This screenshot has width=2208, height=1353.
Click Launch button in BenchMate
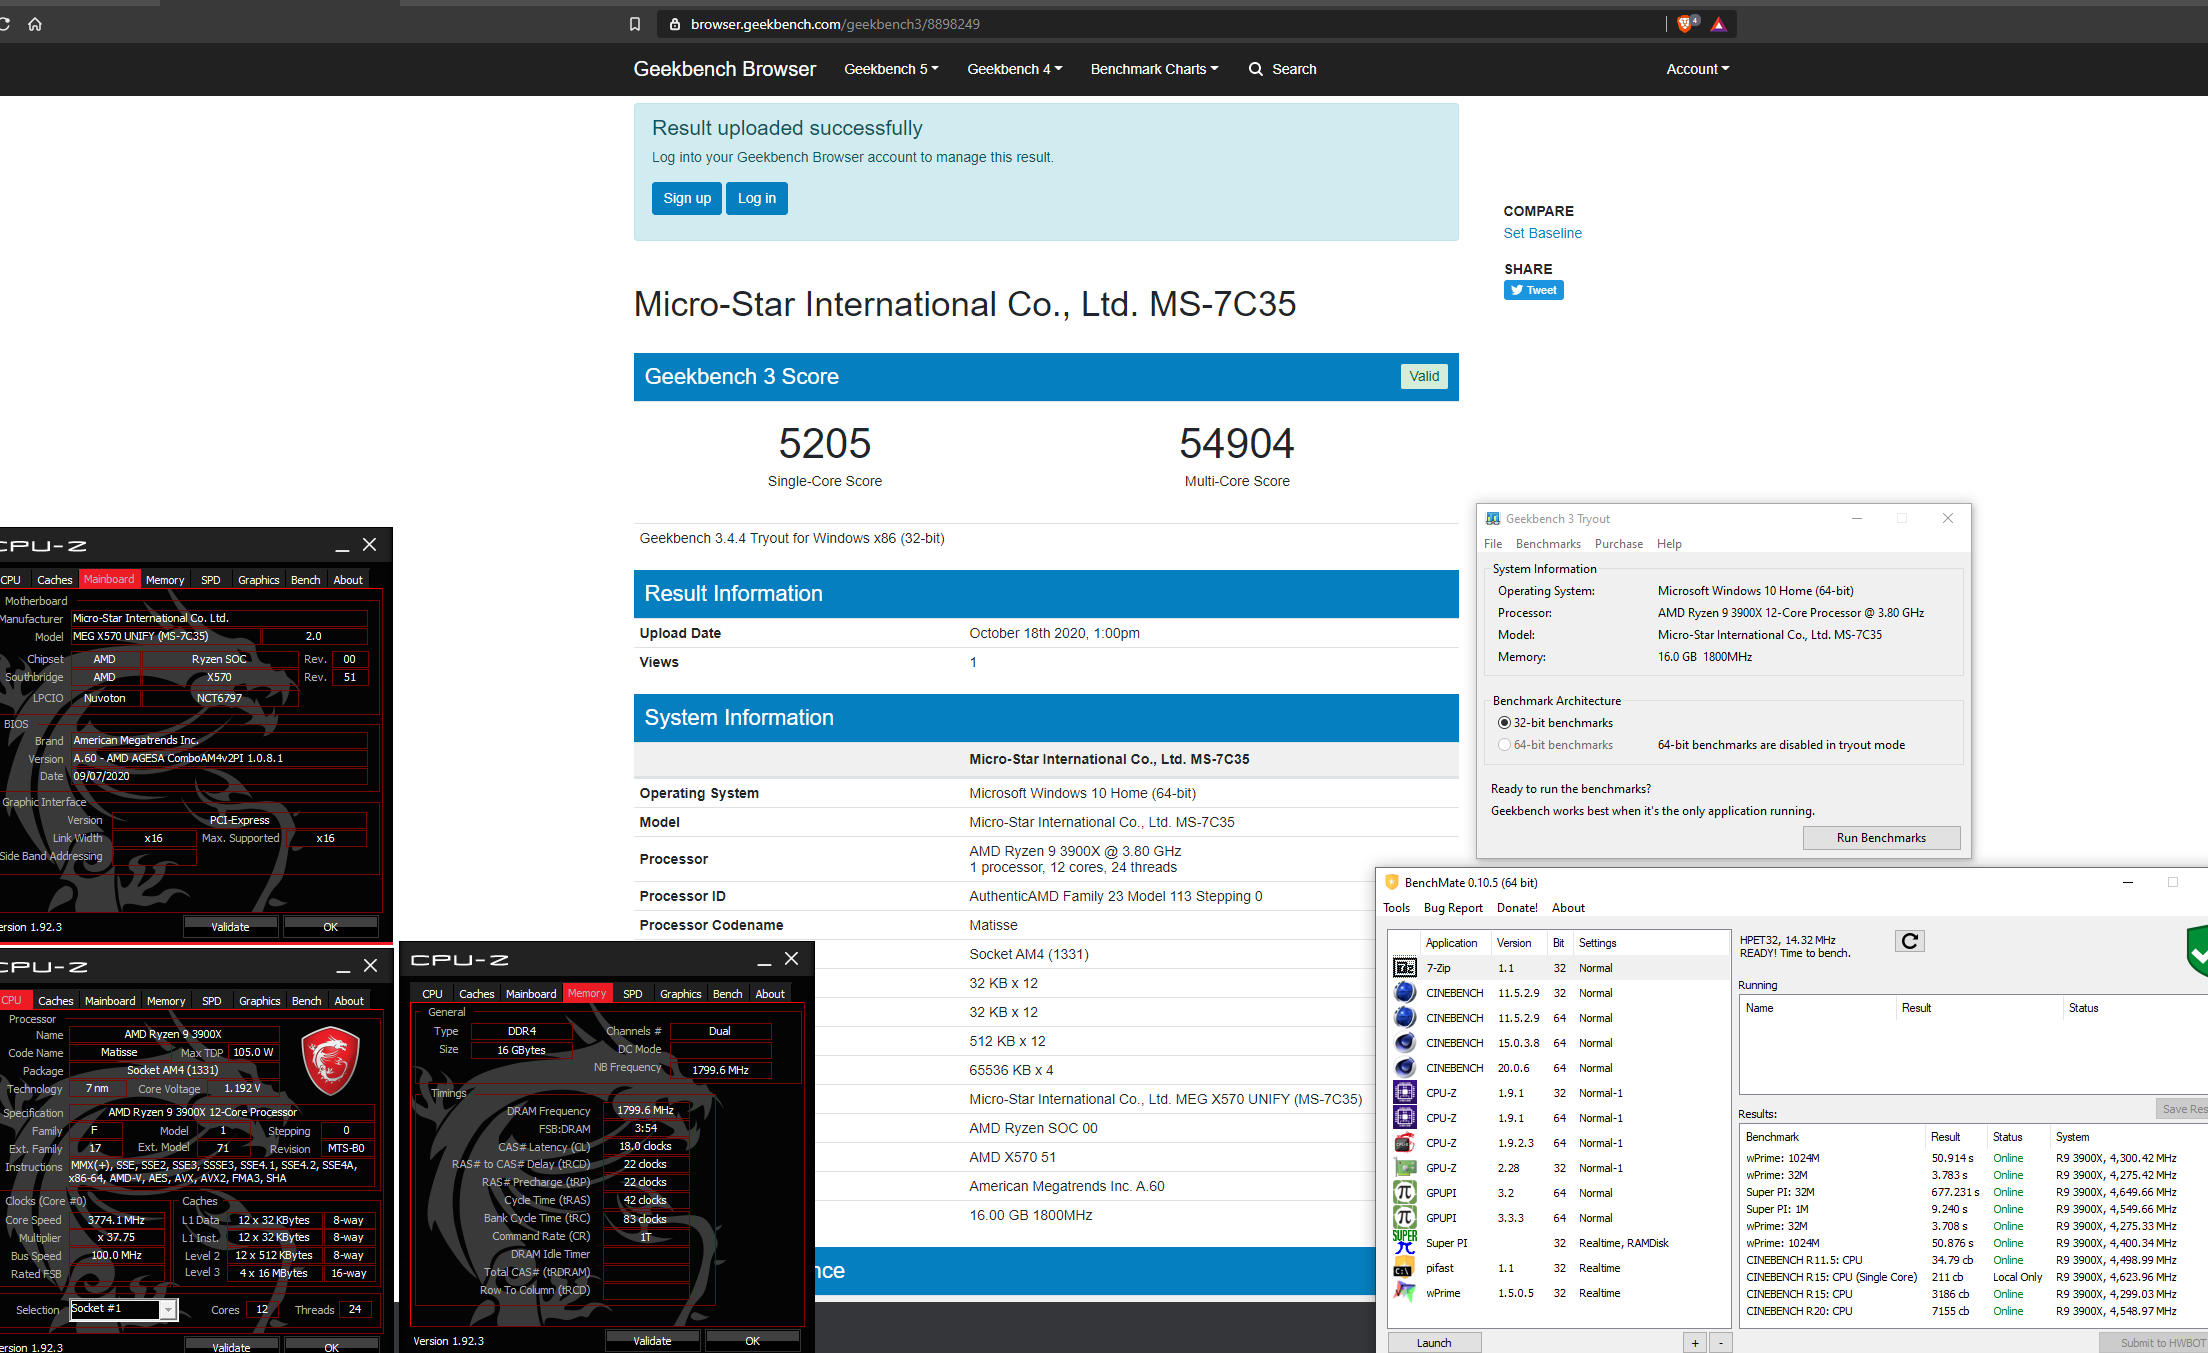[x=1434, y=1343]
